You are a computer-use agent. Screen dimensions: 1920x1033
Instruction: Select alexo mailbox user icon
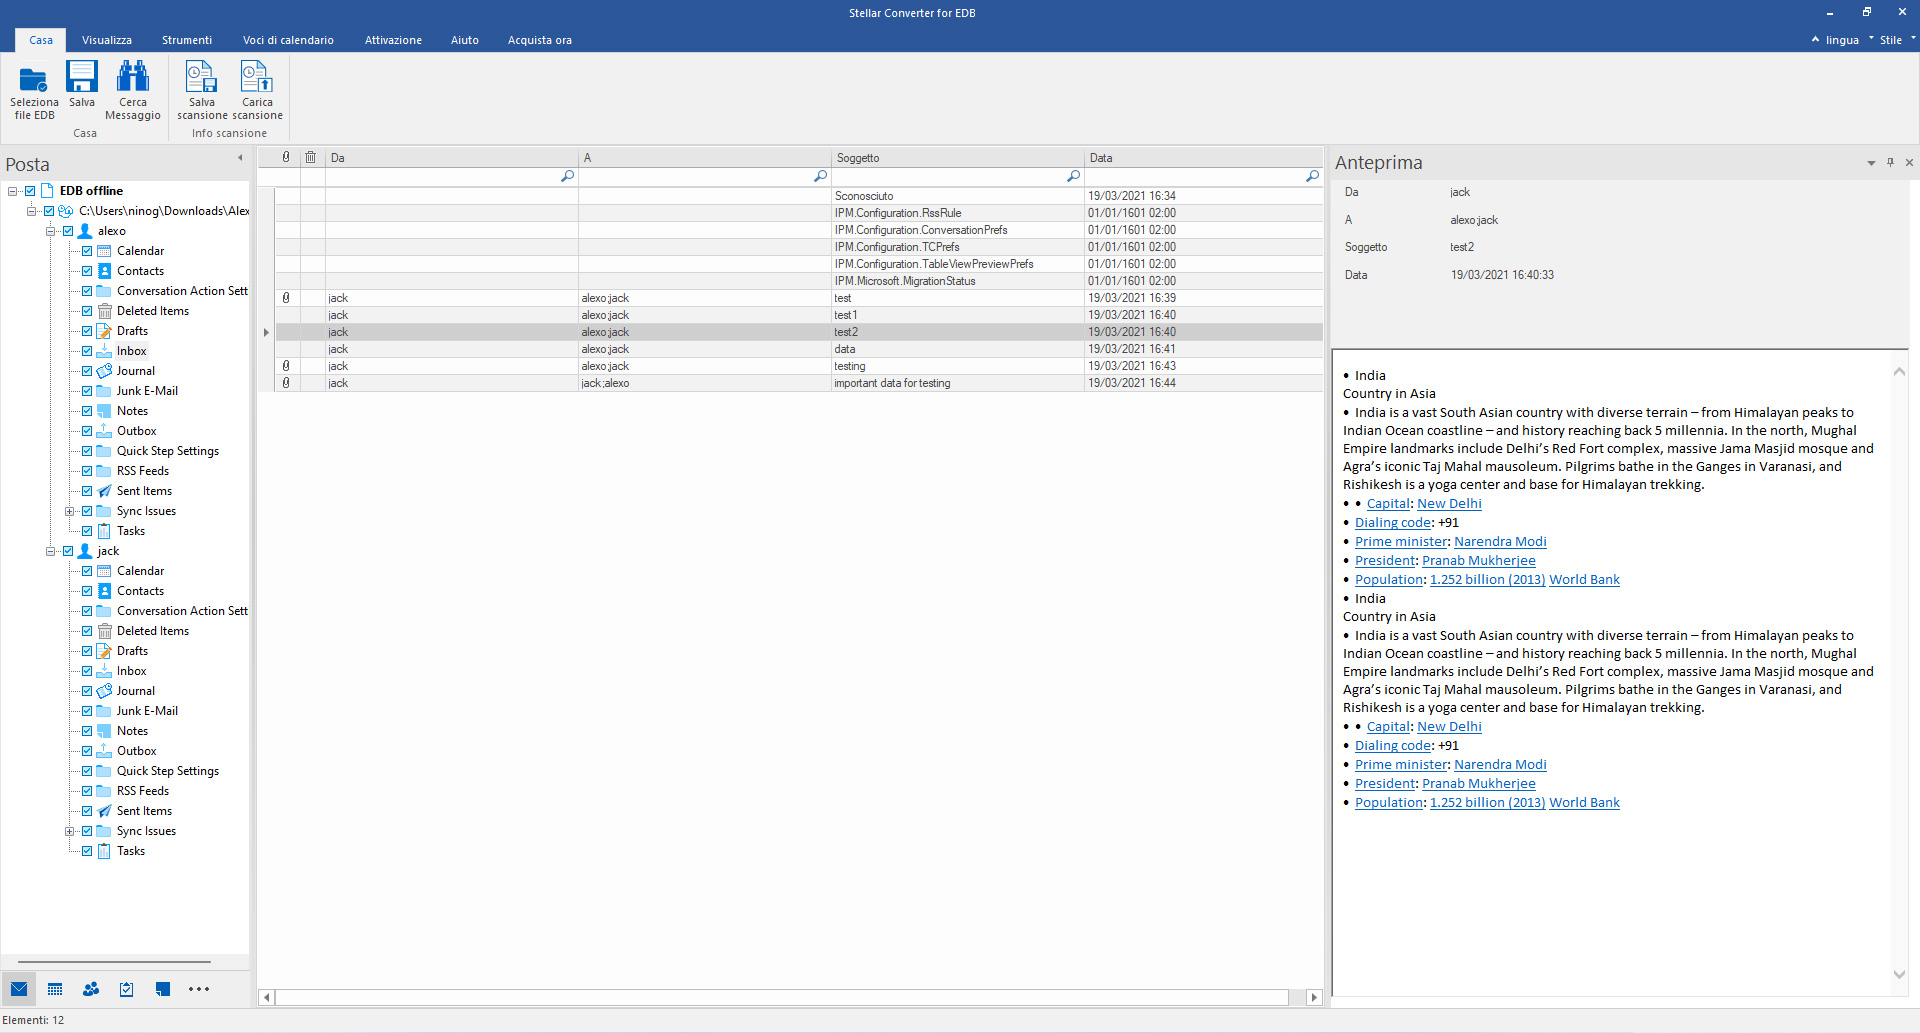pos(86,231)
